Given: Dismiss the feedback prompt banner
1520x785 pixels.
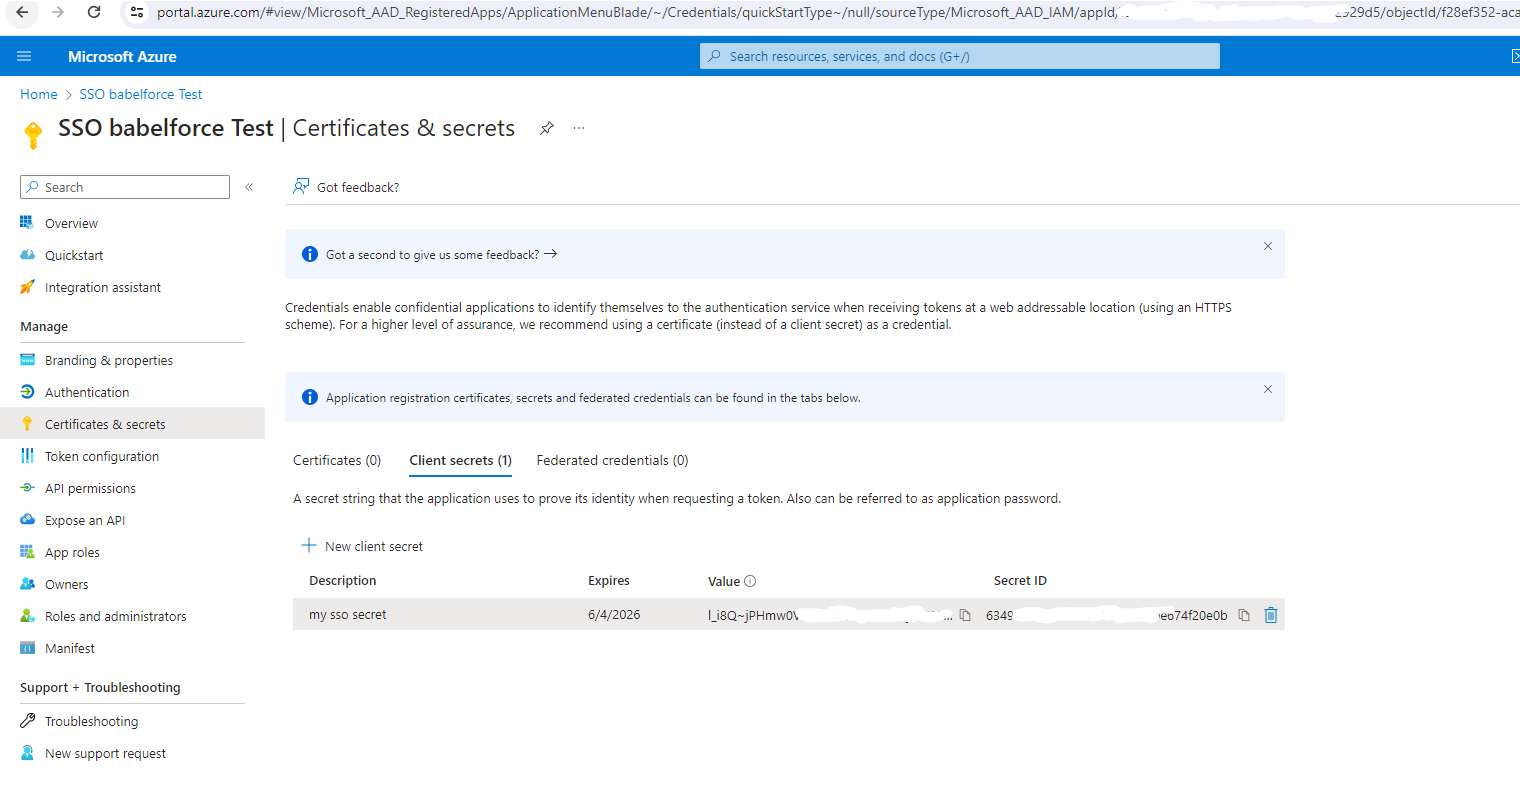Looking at the screenshot, I should [1268, 246].
